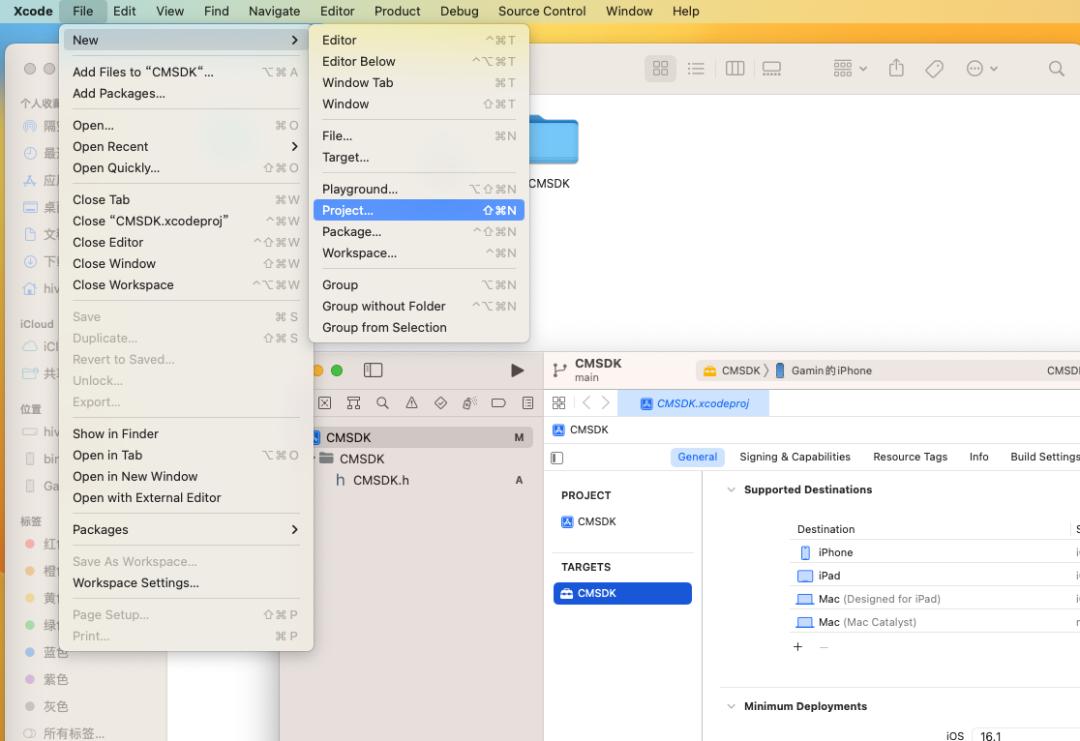Click the main branch label under CMSDK
The width and height of the screenshot is (1080, 741).
tap(586, 377)
